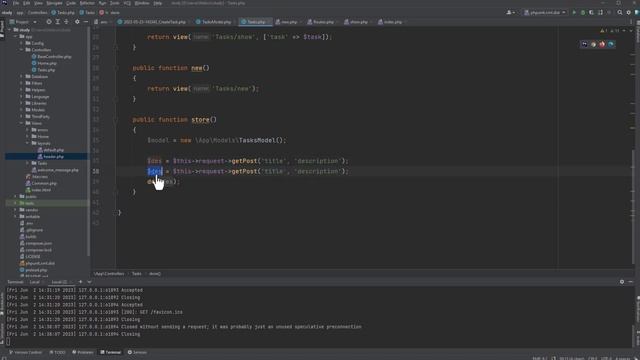This screenshot has width=640, height=360.
Task: Click Run with Coverage icon
Action: point(591,13)
